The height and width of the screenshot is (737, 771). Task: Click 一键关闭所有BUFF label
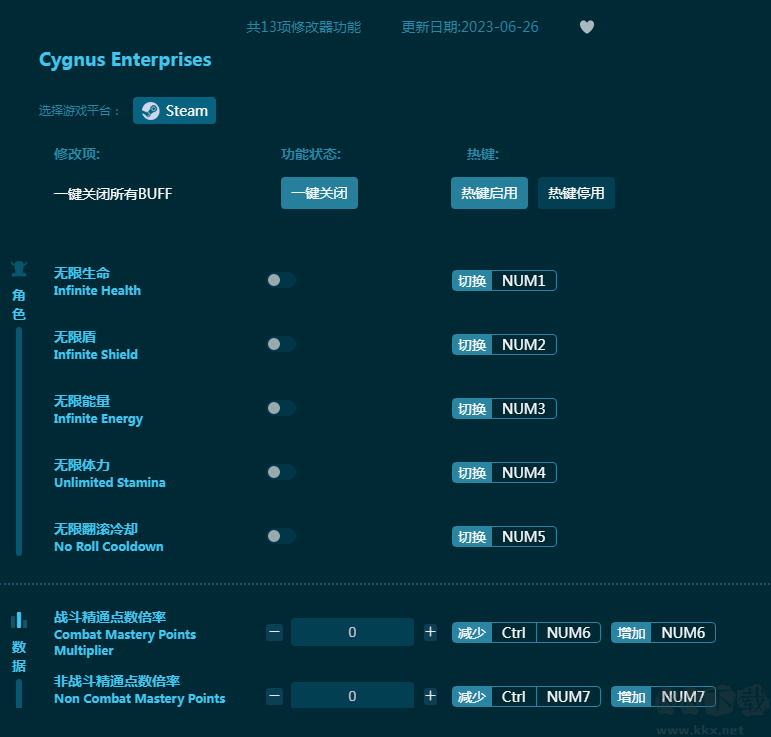[x=113, y=194]
